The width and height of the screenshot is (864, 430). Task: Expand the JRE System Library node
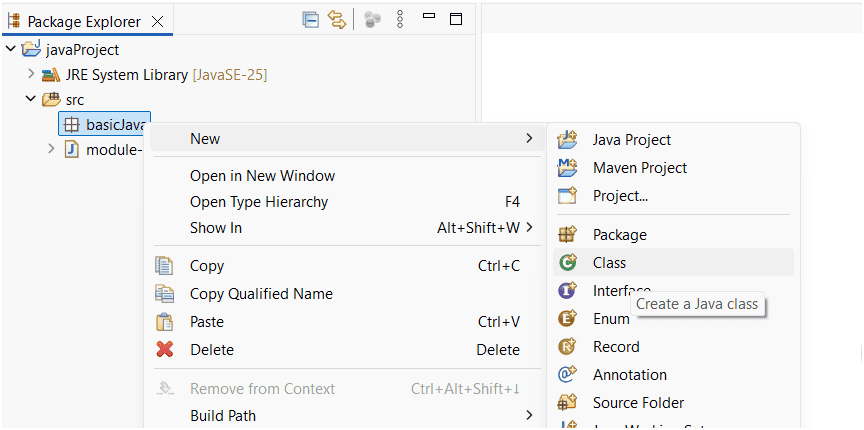pos(31,73)
